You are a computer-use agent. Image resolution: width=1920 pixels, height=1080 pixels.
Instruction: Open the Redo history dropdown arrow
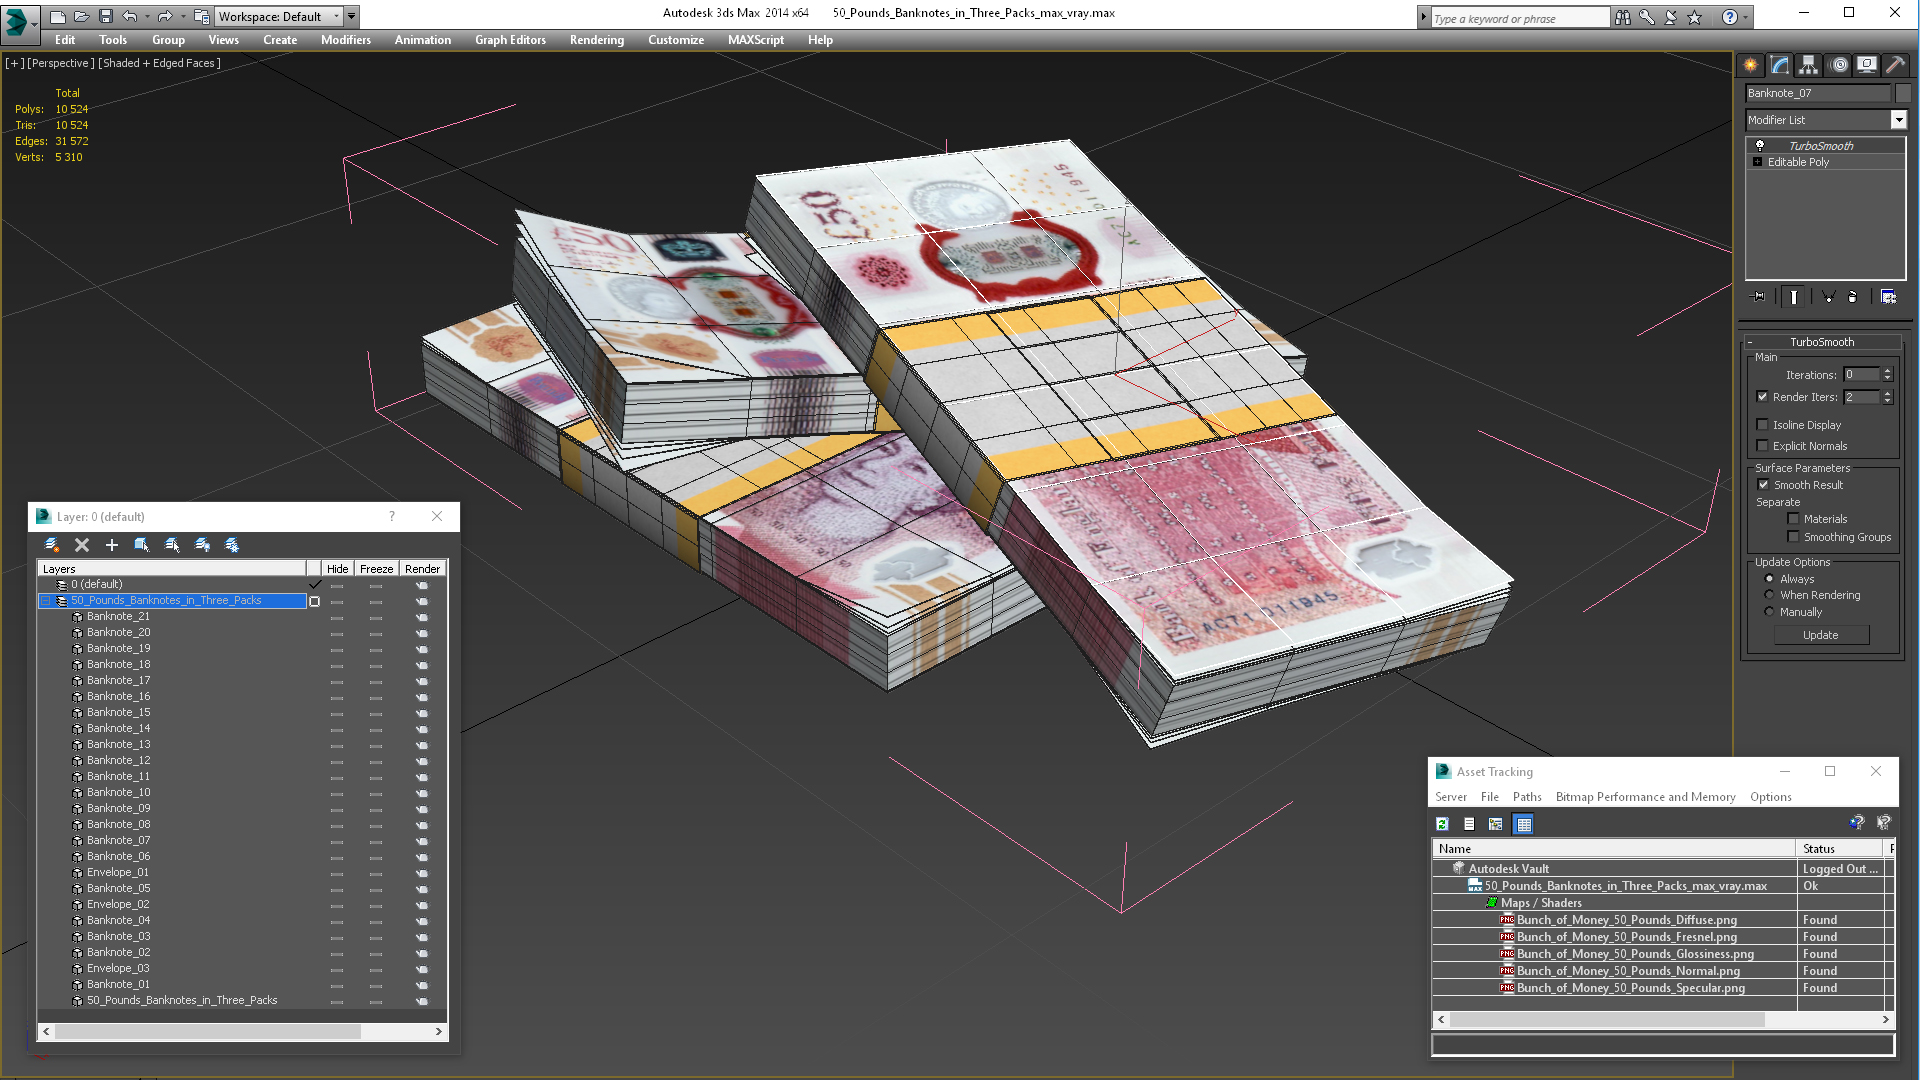[x=183, y=17]
